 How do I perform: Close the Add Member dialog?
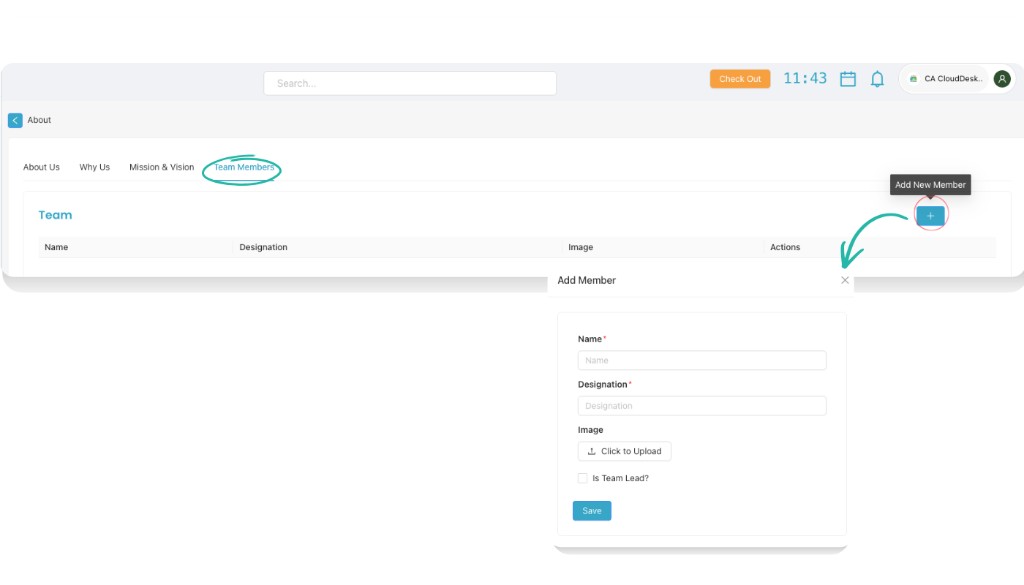[845, 280]
